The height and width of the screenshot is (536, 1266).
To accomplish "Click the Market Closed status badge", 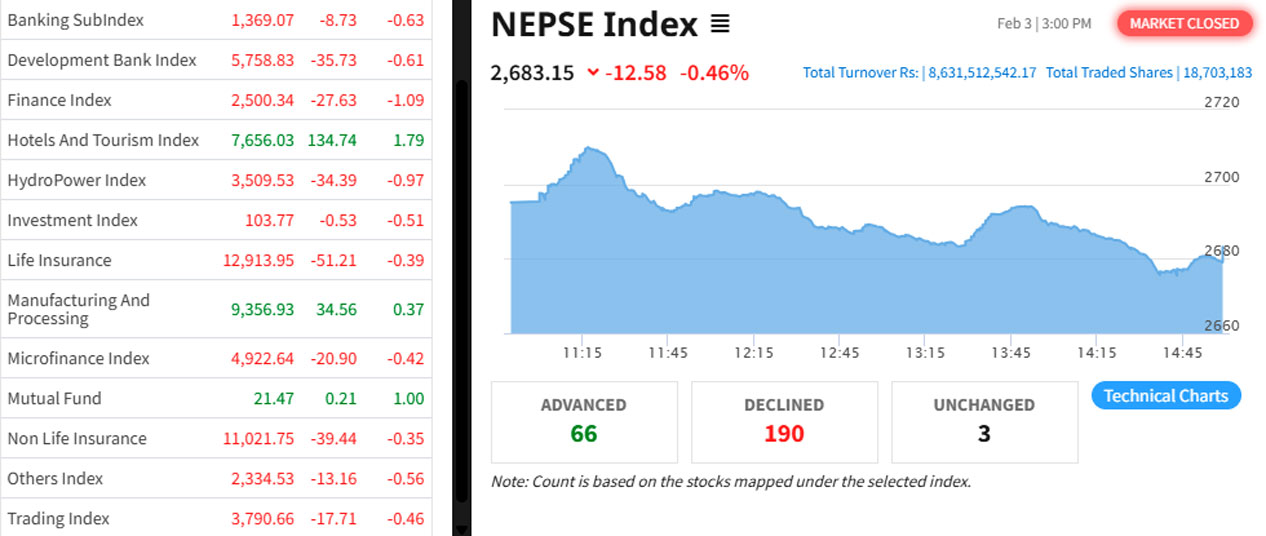I will click(1184, 23).
